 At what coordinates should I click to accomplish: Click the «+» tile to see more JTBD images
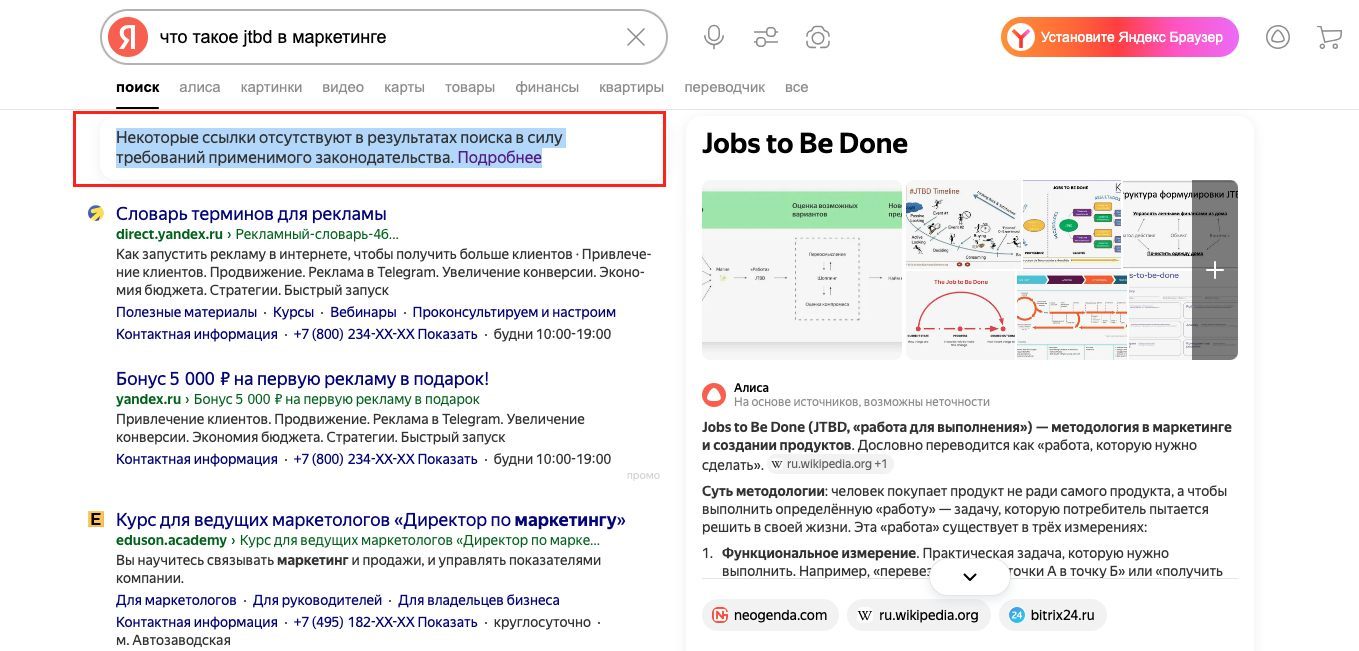pyautogui.click(x=1214, y=270)
